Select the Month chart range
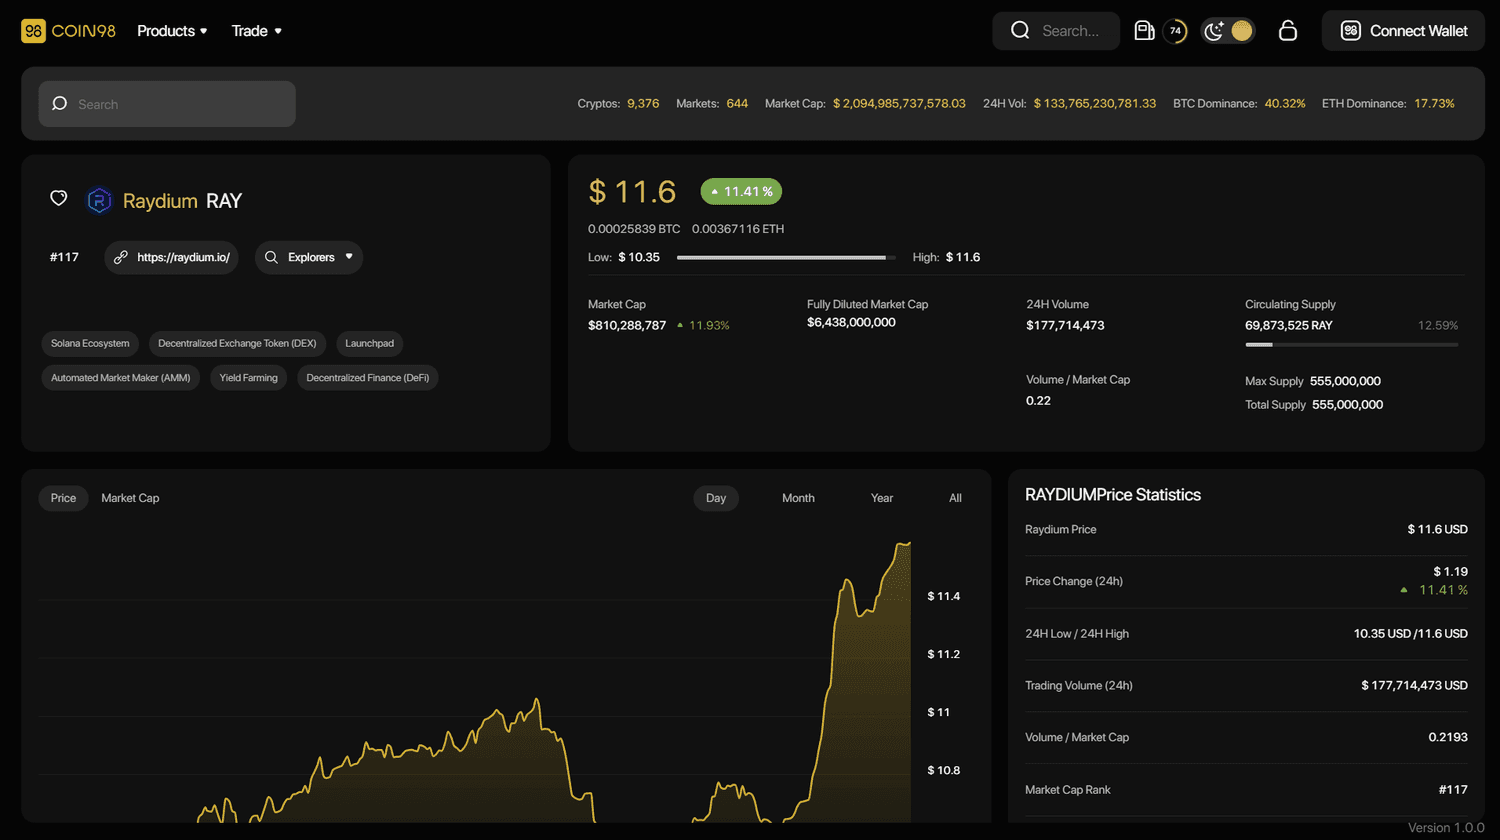The width and height of the screenshot is (1500, 840). click(x=798, y=498)
